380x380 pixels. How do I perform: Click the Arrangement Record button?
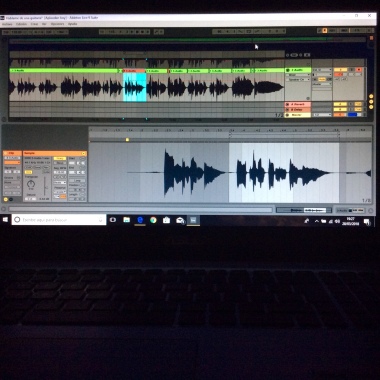click(142, 32)
